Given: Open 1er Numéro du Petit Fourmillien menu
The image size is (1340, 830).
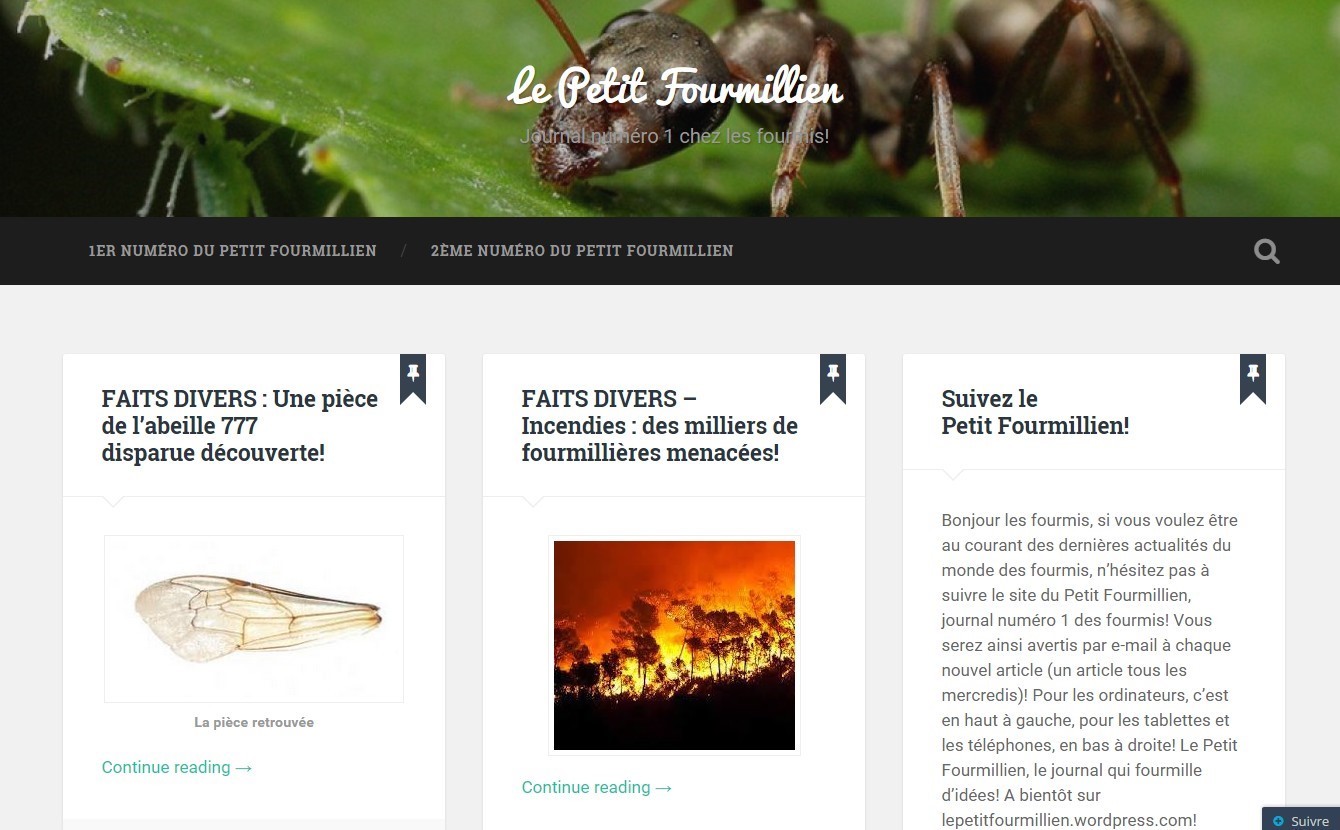Looking at the screenshot, I should coord(232,251).
